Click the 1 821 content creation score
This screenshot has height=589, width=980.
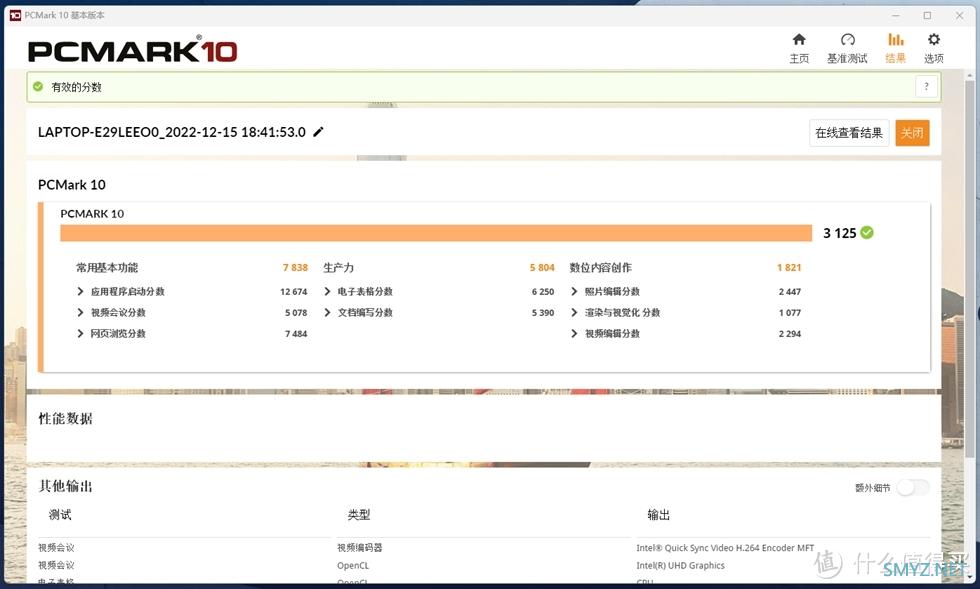pyautogui.click(x=789, y=268)
